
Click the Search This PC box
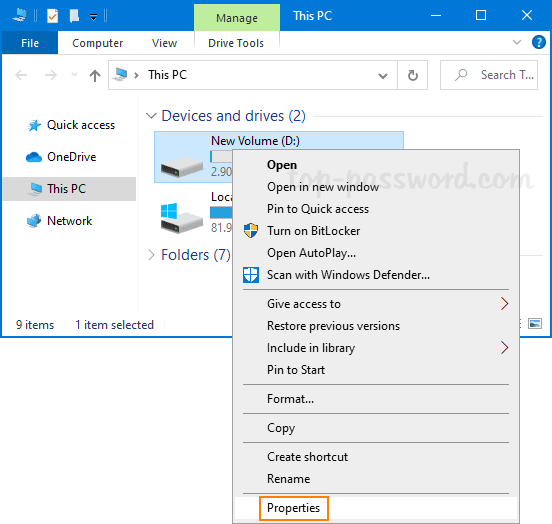[x=489, y=75]
